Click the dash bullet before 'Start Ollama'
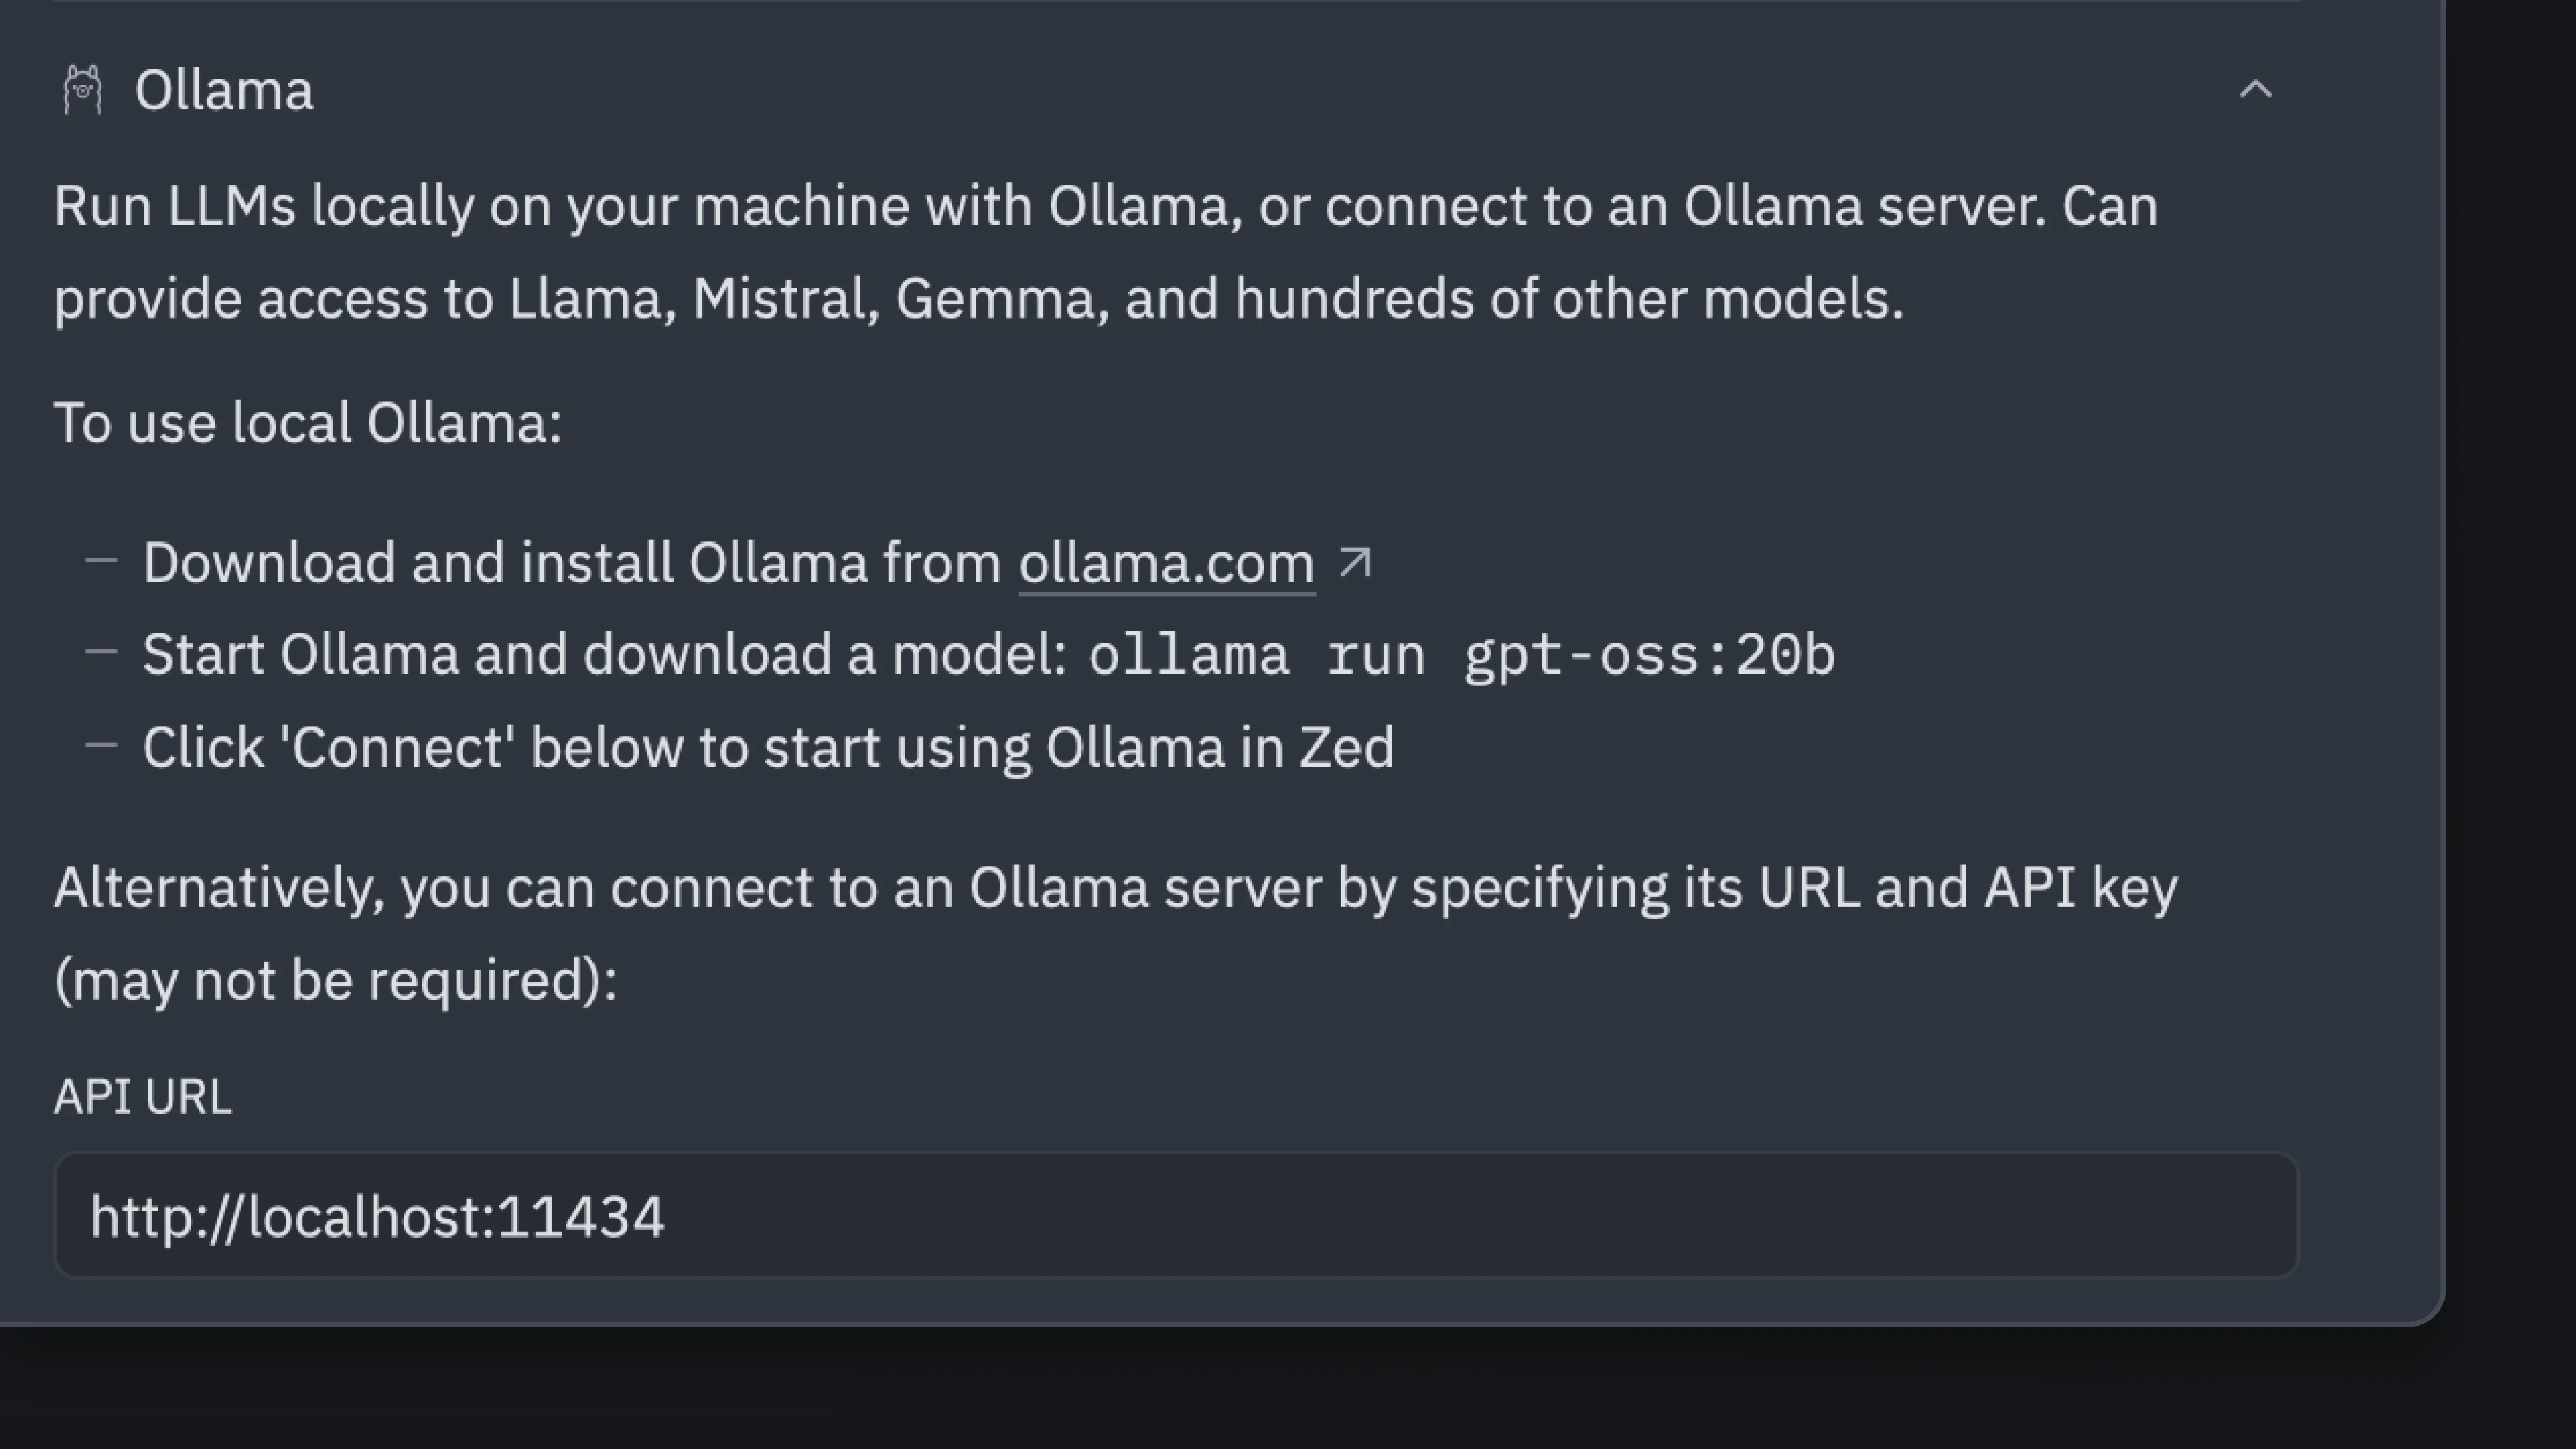This screenshot has width=2576, height=1449. click(102, 653)
